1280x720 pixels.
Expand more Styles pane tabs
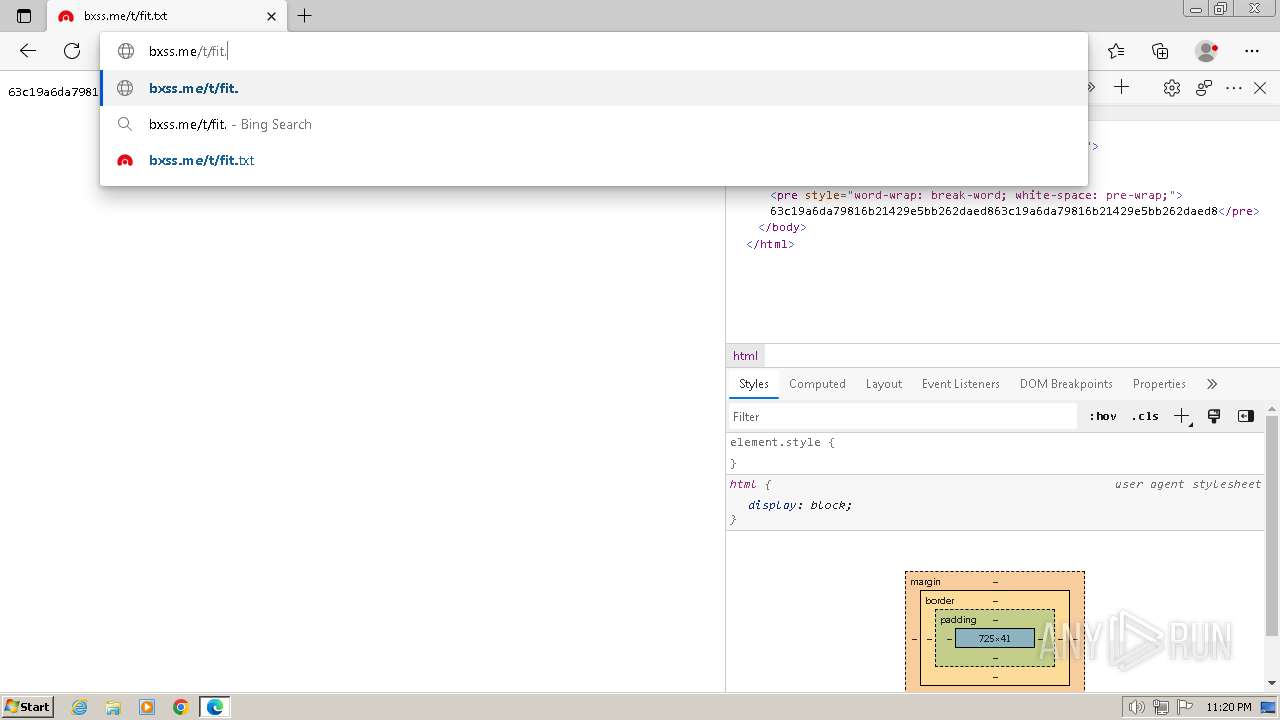tap(1212, 384)
